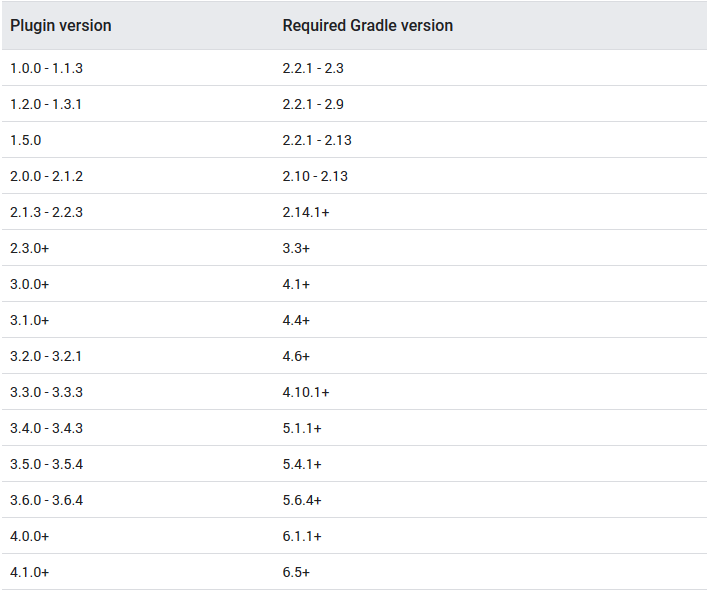The width and height of the screenshot is (710, 590).
Task: Click plugin version 3.6.0 - 3.6.4
Action: coord(47,500)
